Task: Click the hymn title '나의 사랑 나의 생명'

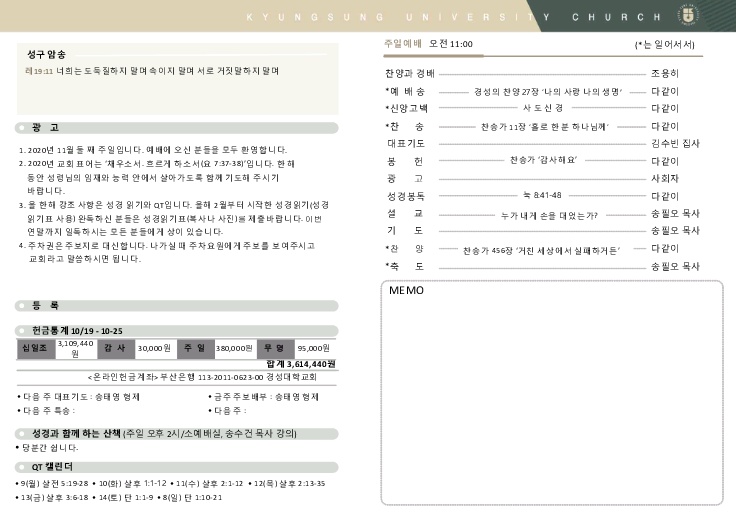Action: click(582, 92)
